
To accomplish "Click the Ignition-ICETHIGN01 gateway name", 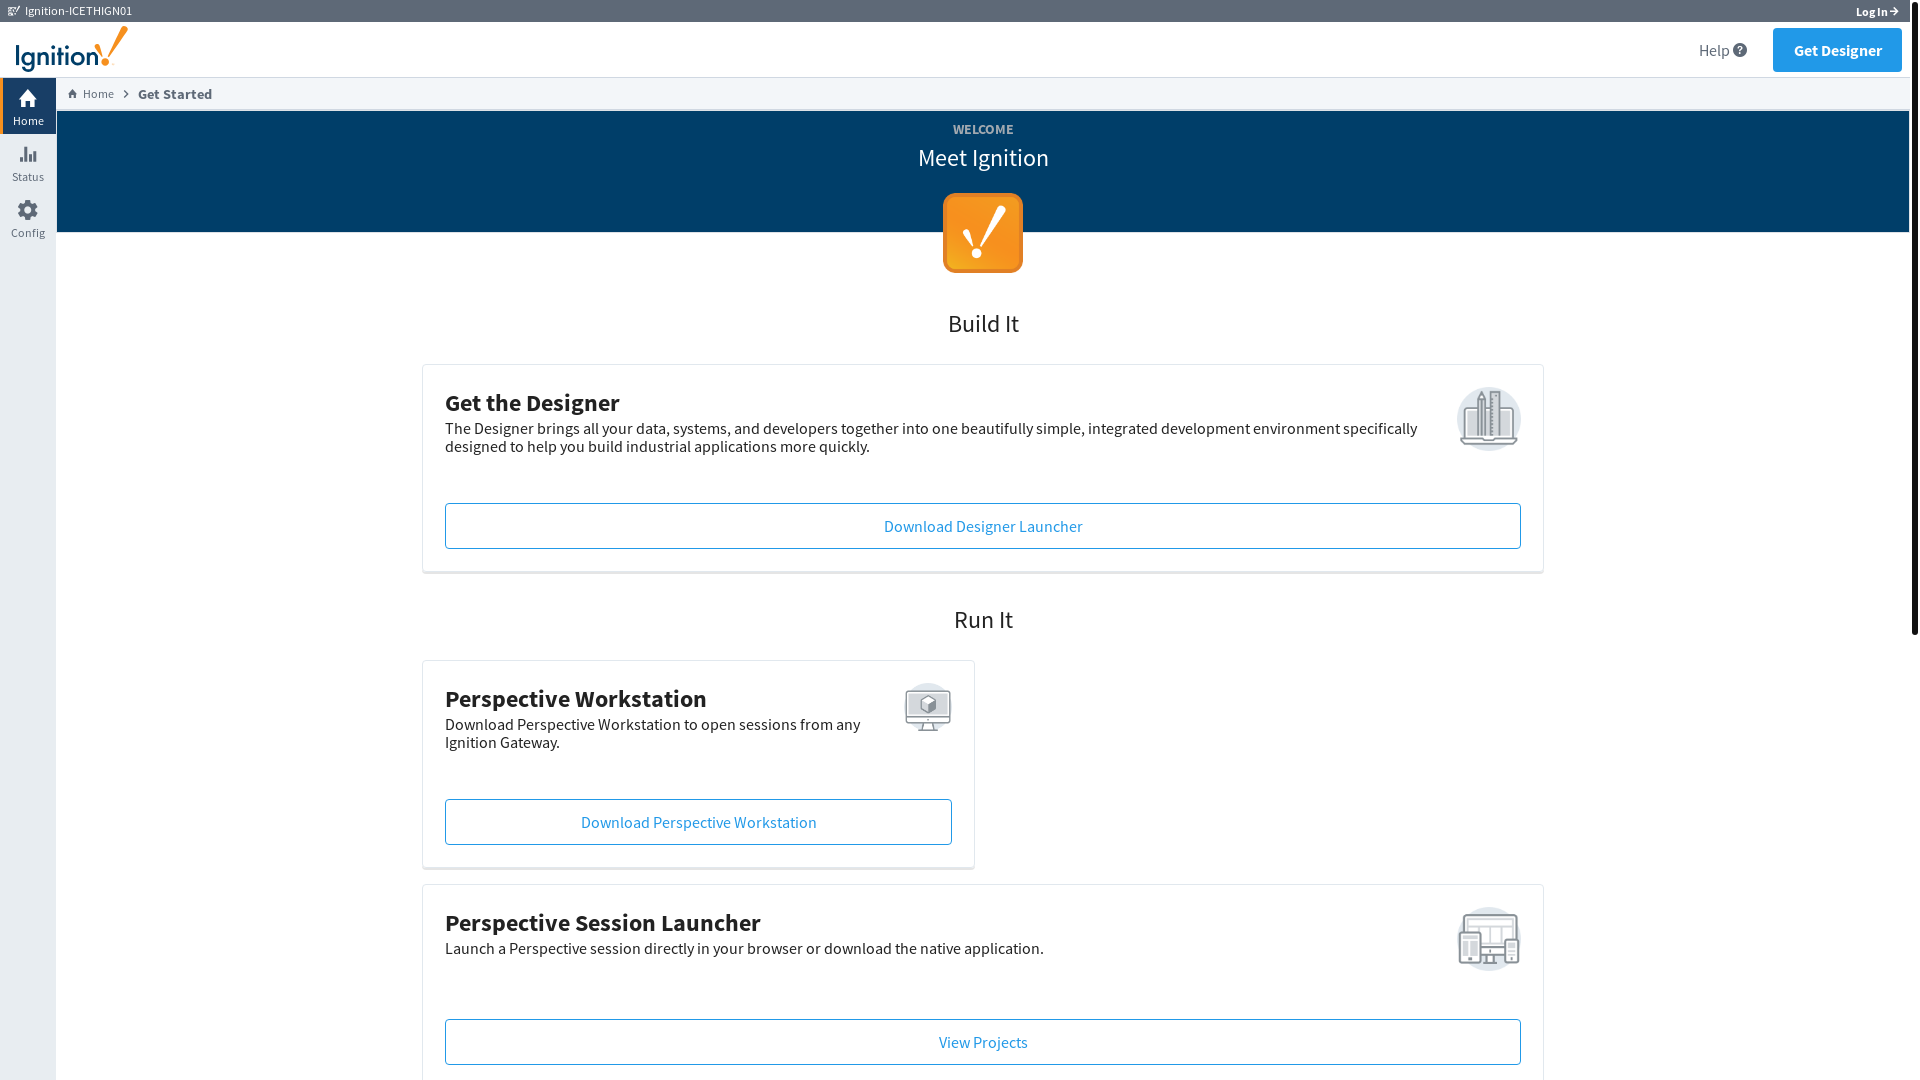I will (x=78, y=11).
